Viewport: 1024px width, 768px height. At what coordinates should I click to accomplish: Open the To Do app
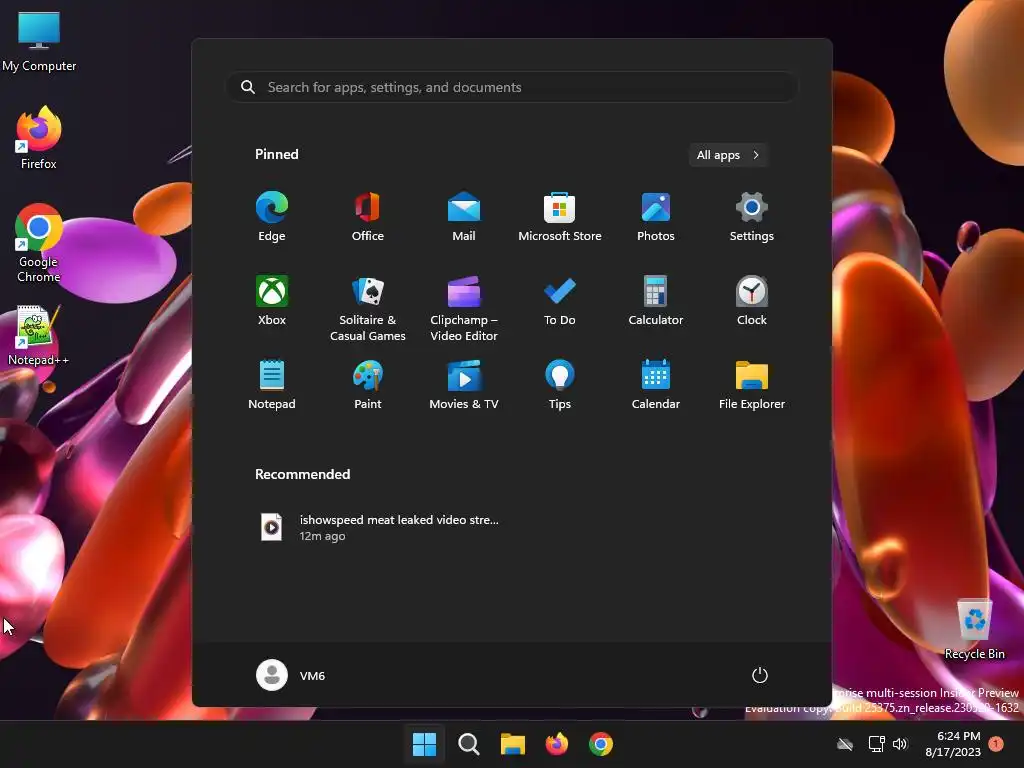pyautogui.click(x=560, y=300)
